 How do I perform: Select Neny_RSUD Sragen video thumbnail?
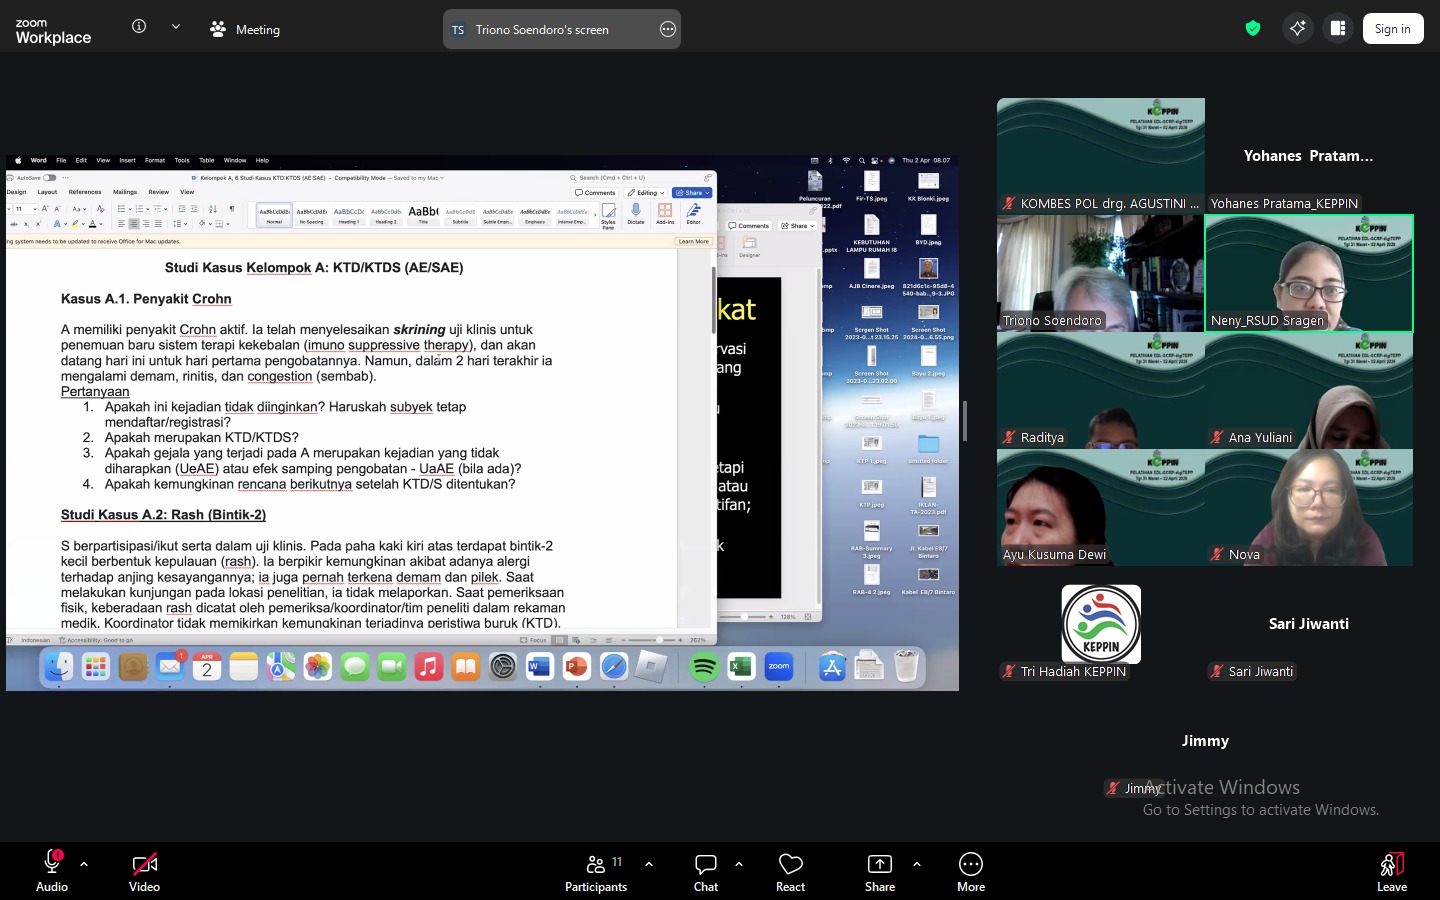[x=1308, y=273]
